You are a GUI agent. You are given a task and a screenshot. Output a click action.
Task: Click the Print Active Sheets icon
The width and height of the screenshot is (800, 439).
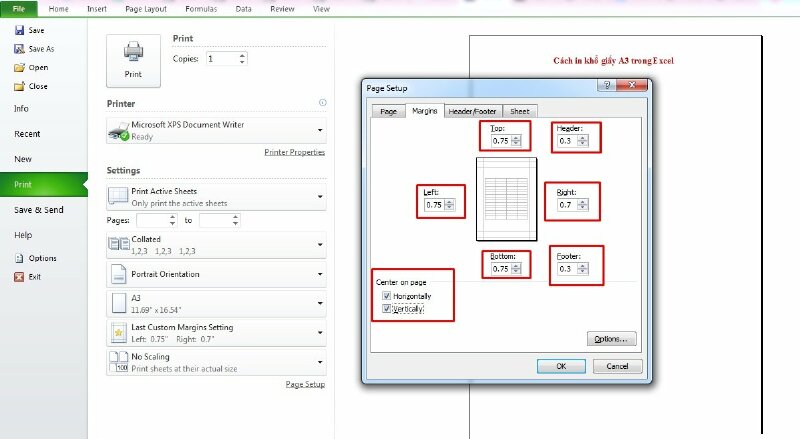coord(118,197)
